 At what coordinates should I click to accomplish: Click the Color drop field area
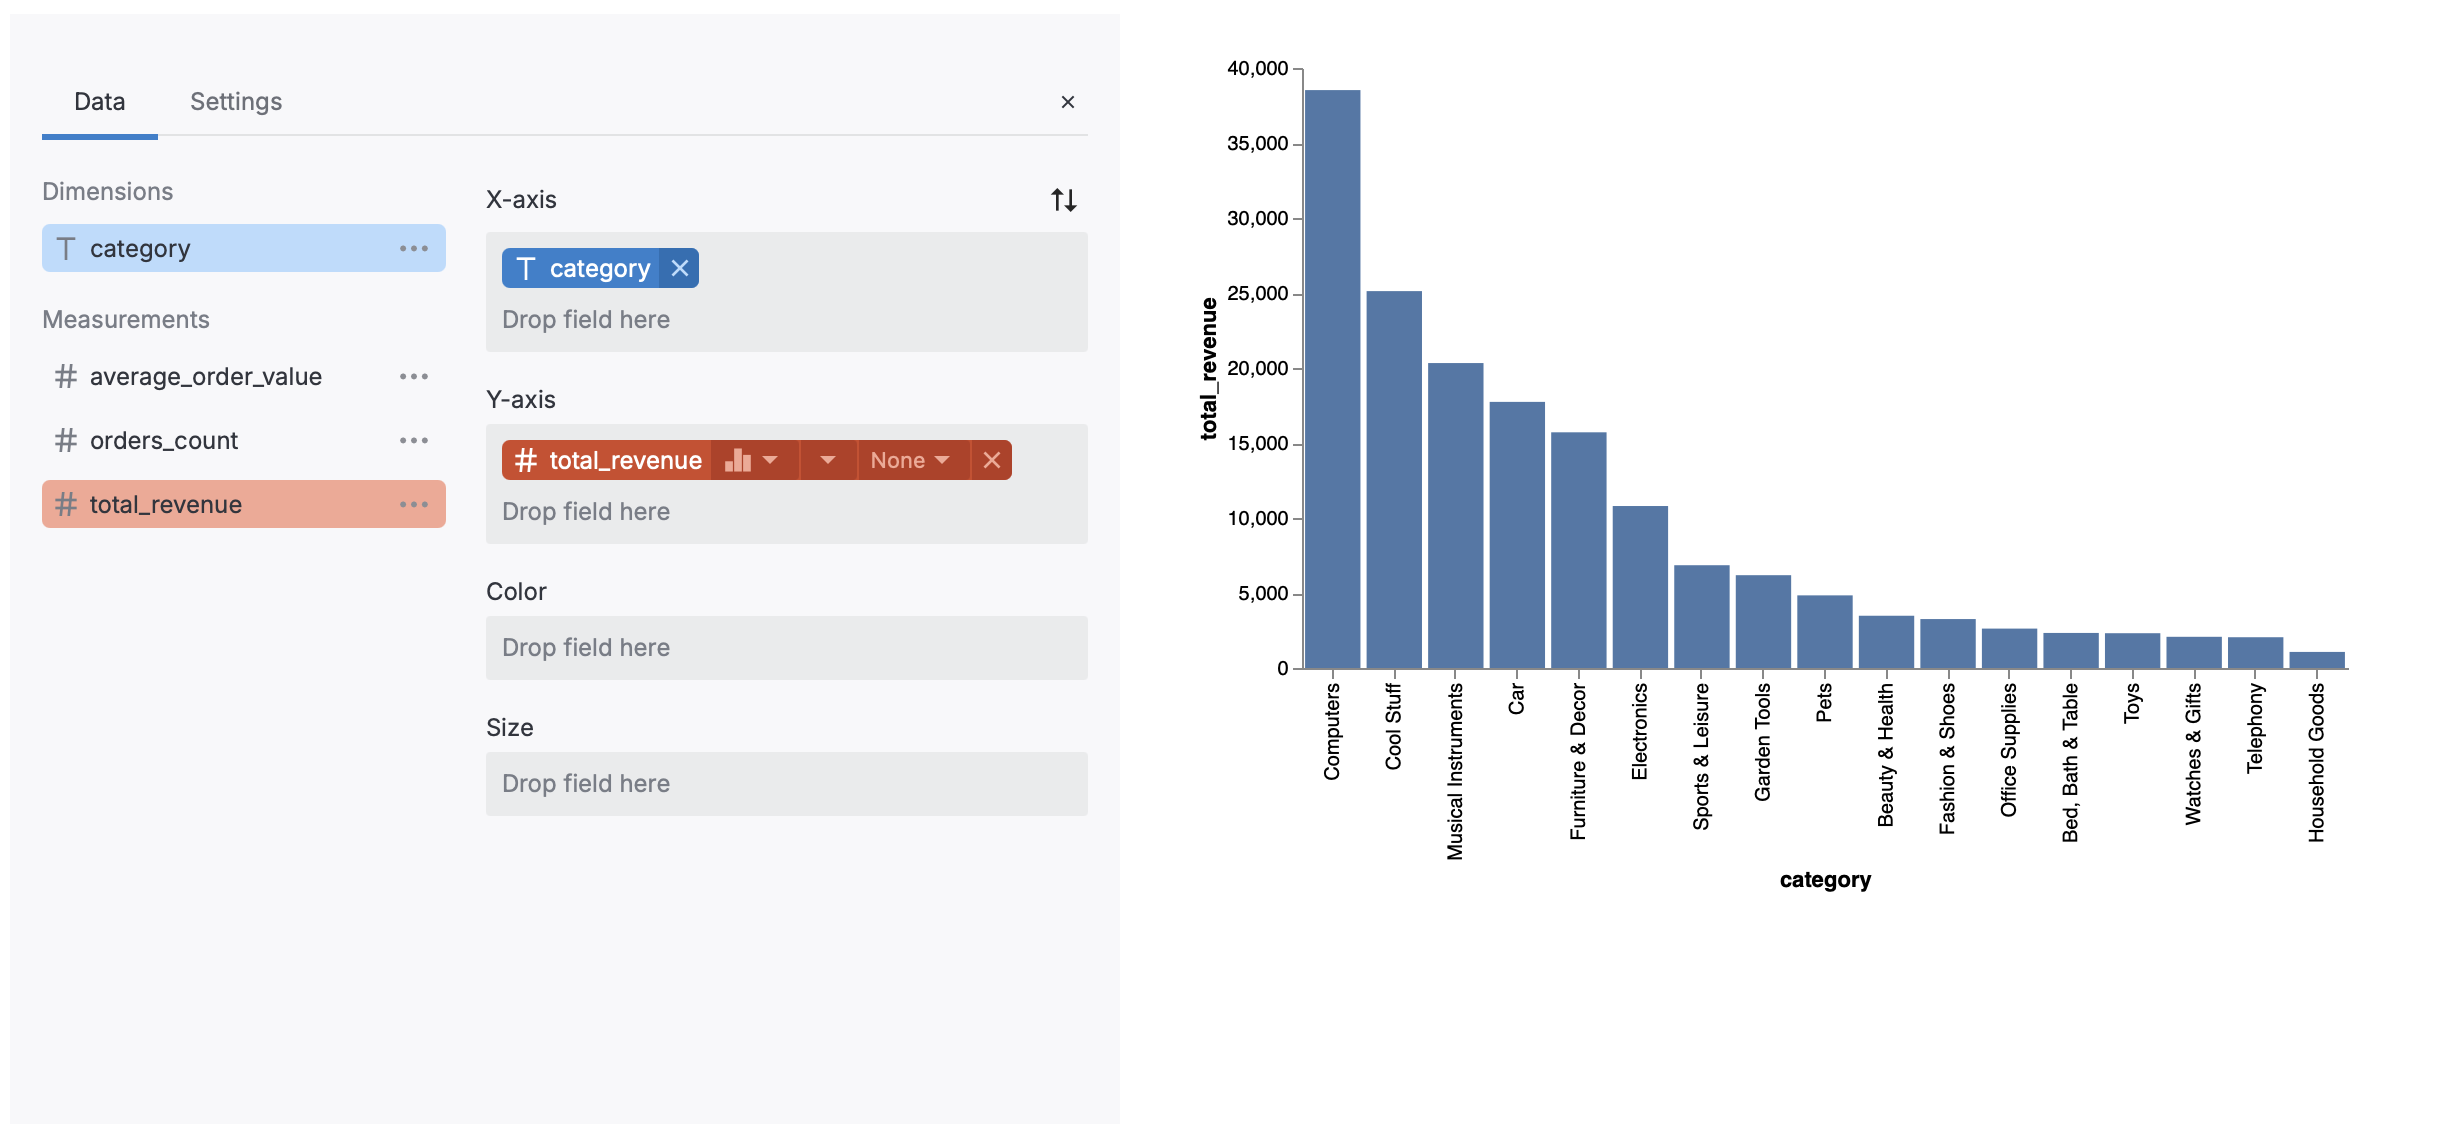pos(786,647)
